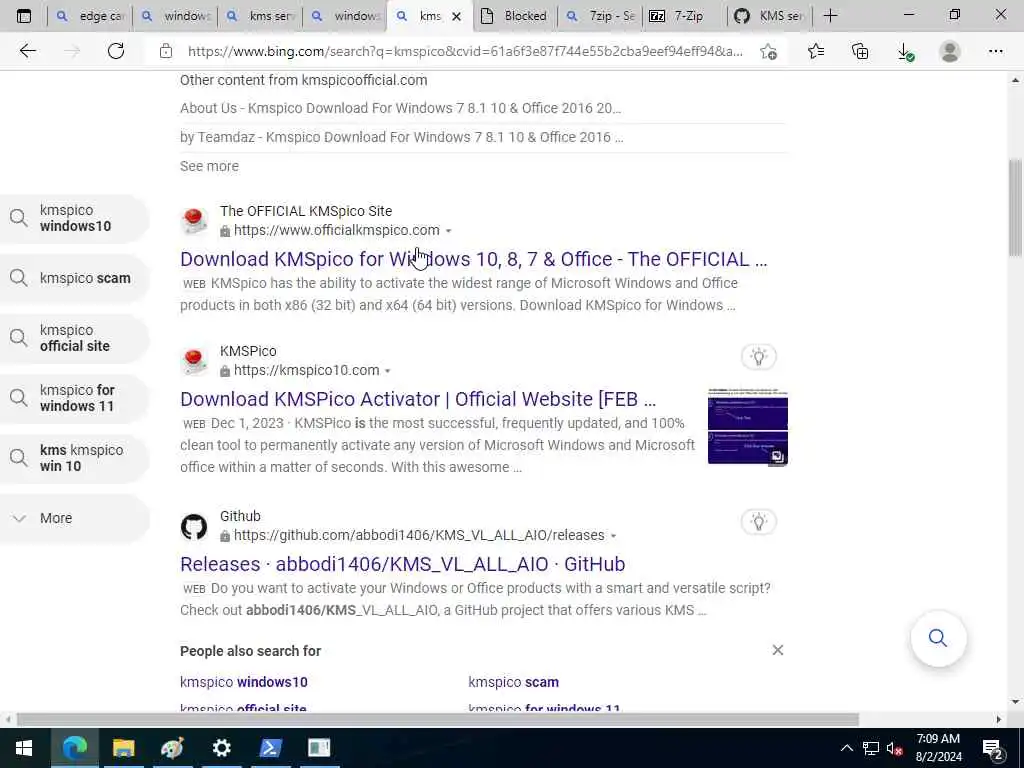Viewport: 1024px width, 768px height.
Task: Open File Explorer from the taskbar
Action: 123,748
